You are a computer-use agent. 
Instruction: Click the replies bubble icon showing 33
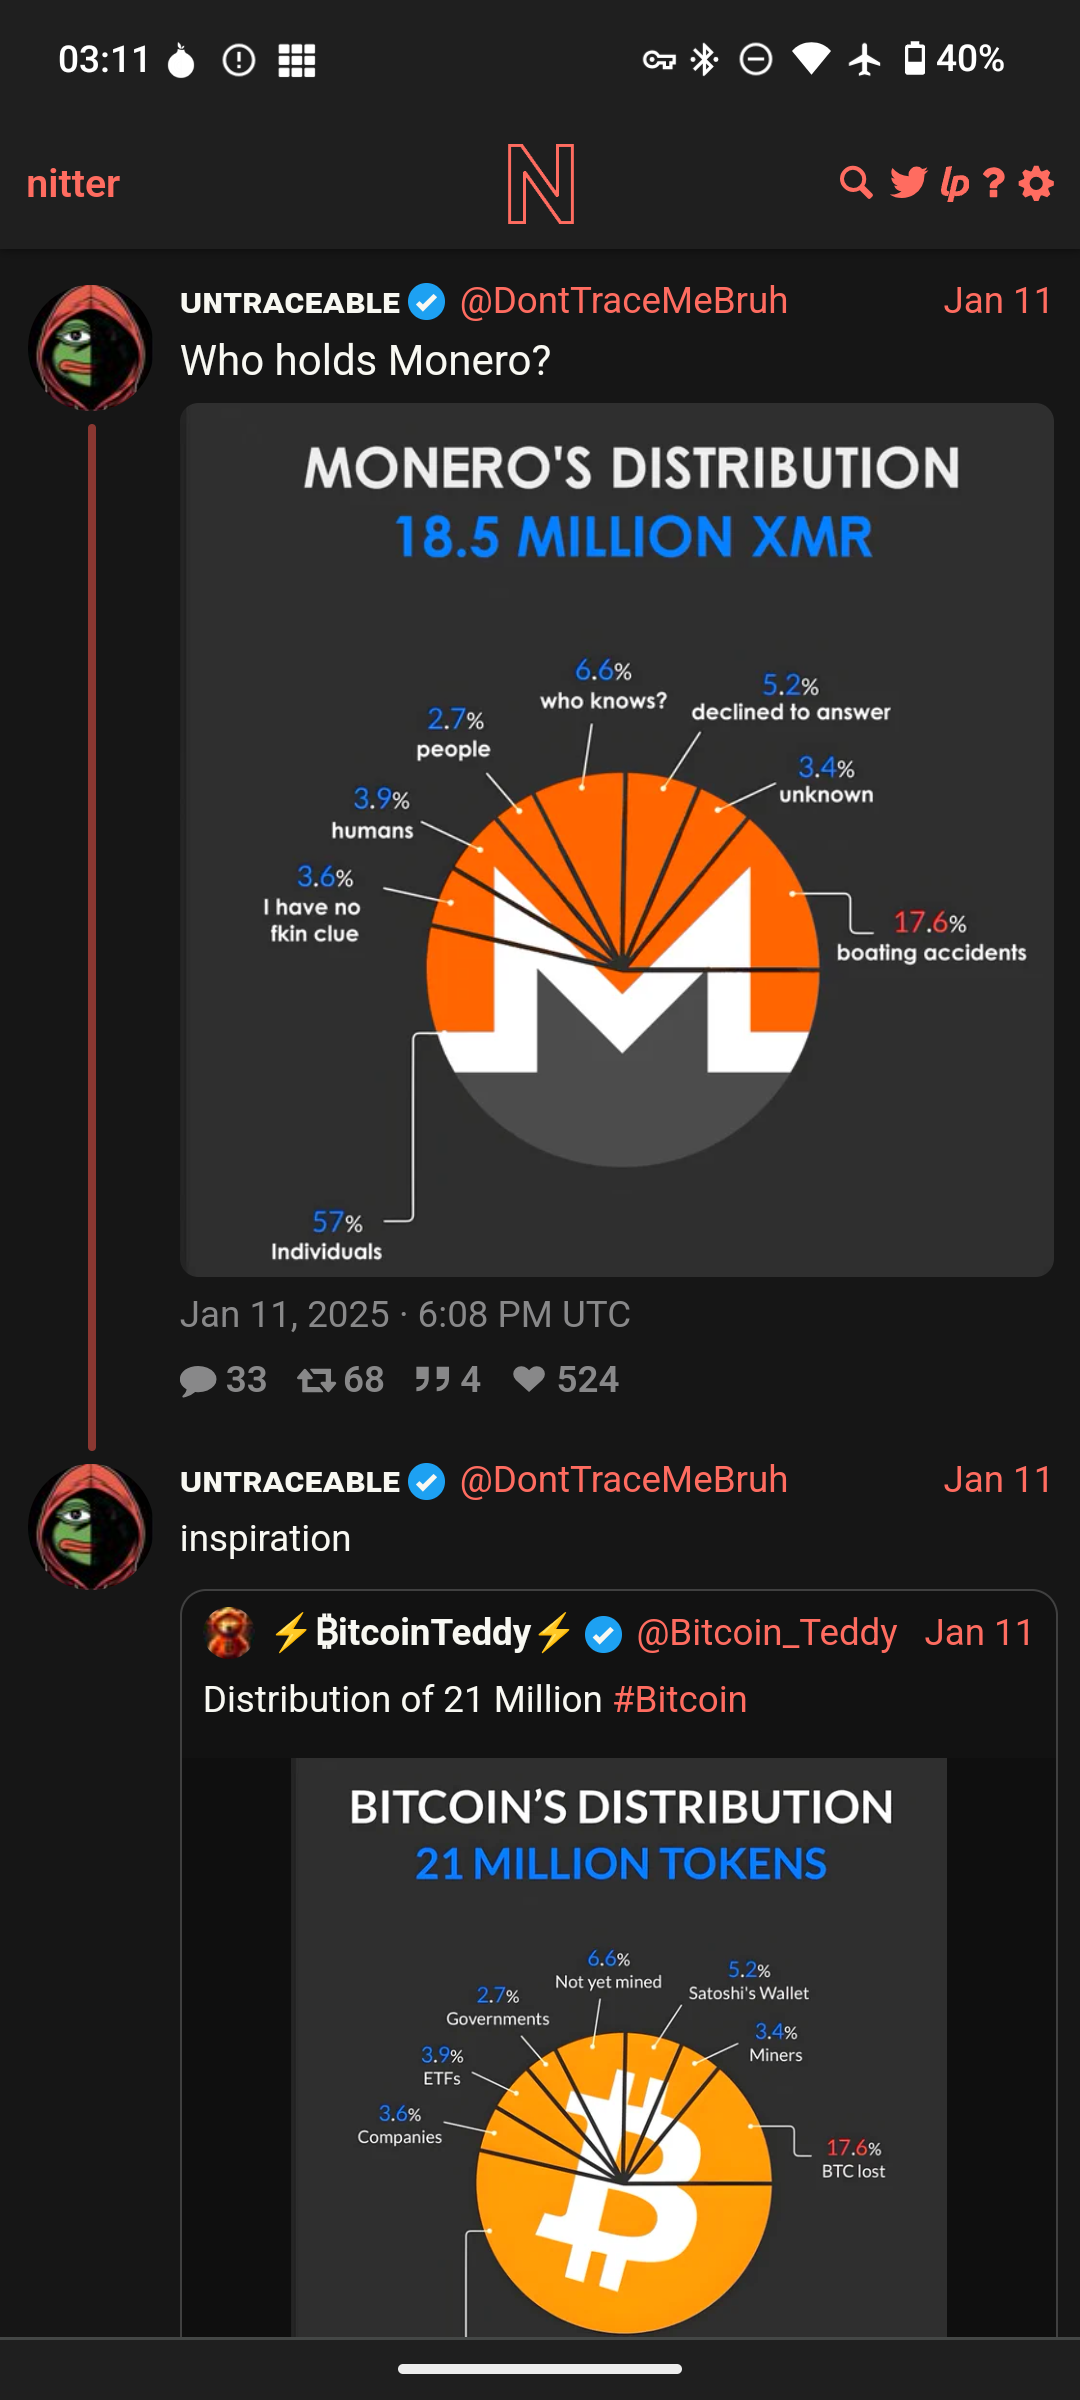coord(198,1380)
